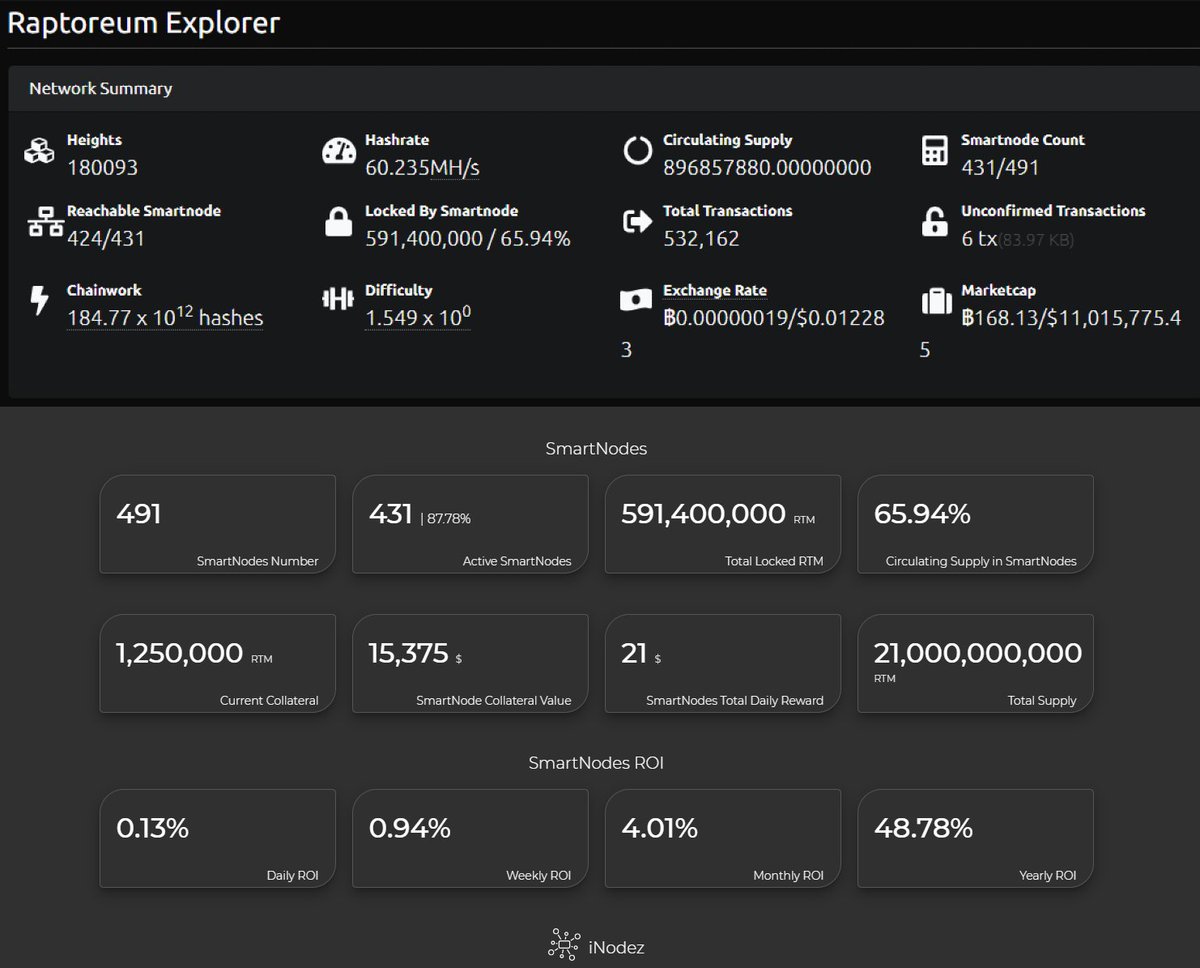Click the Locked By Smartnode padlock icon

click(339, 222)
